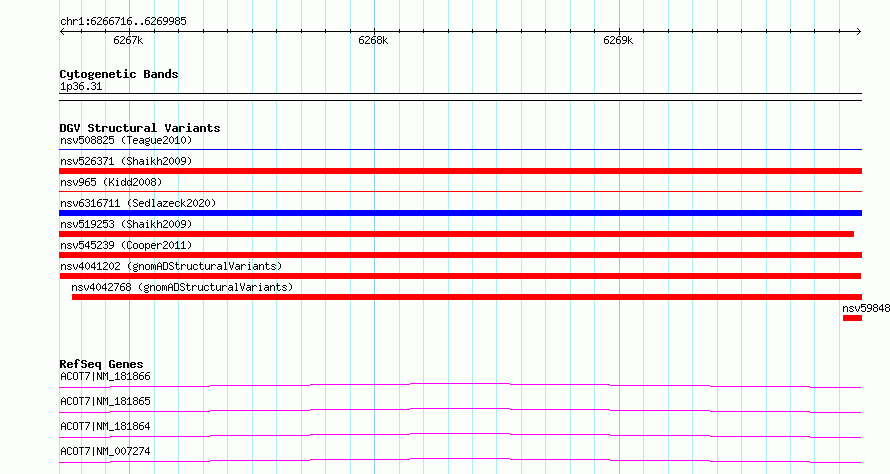Click the chr1:6266716..6269985 coordinate label

123,22
